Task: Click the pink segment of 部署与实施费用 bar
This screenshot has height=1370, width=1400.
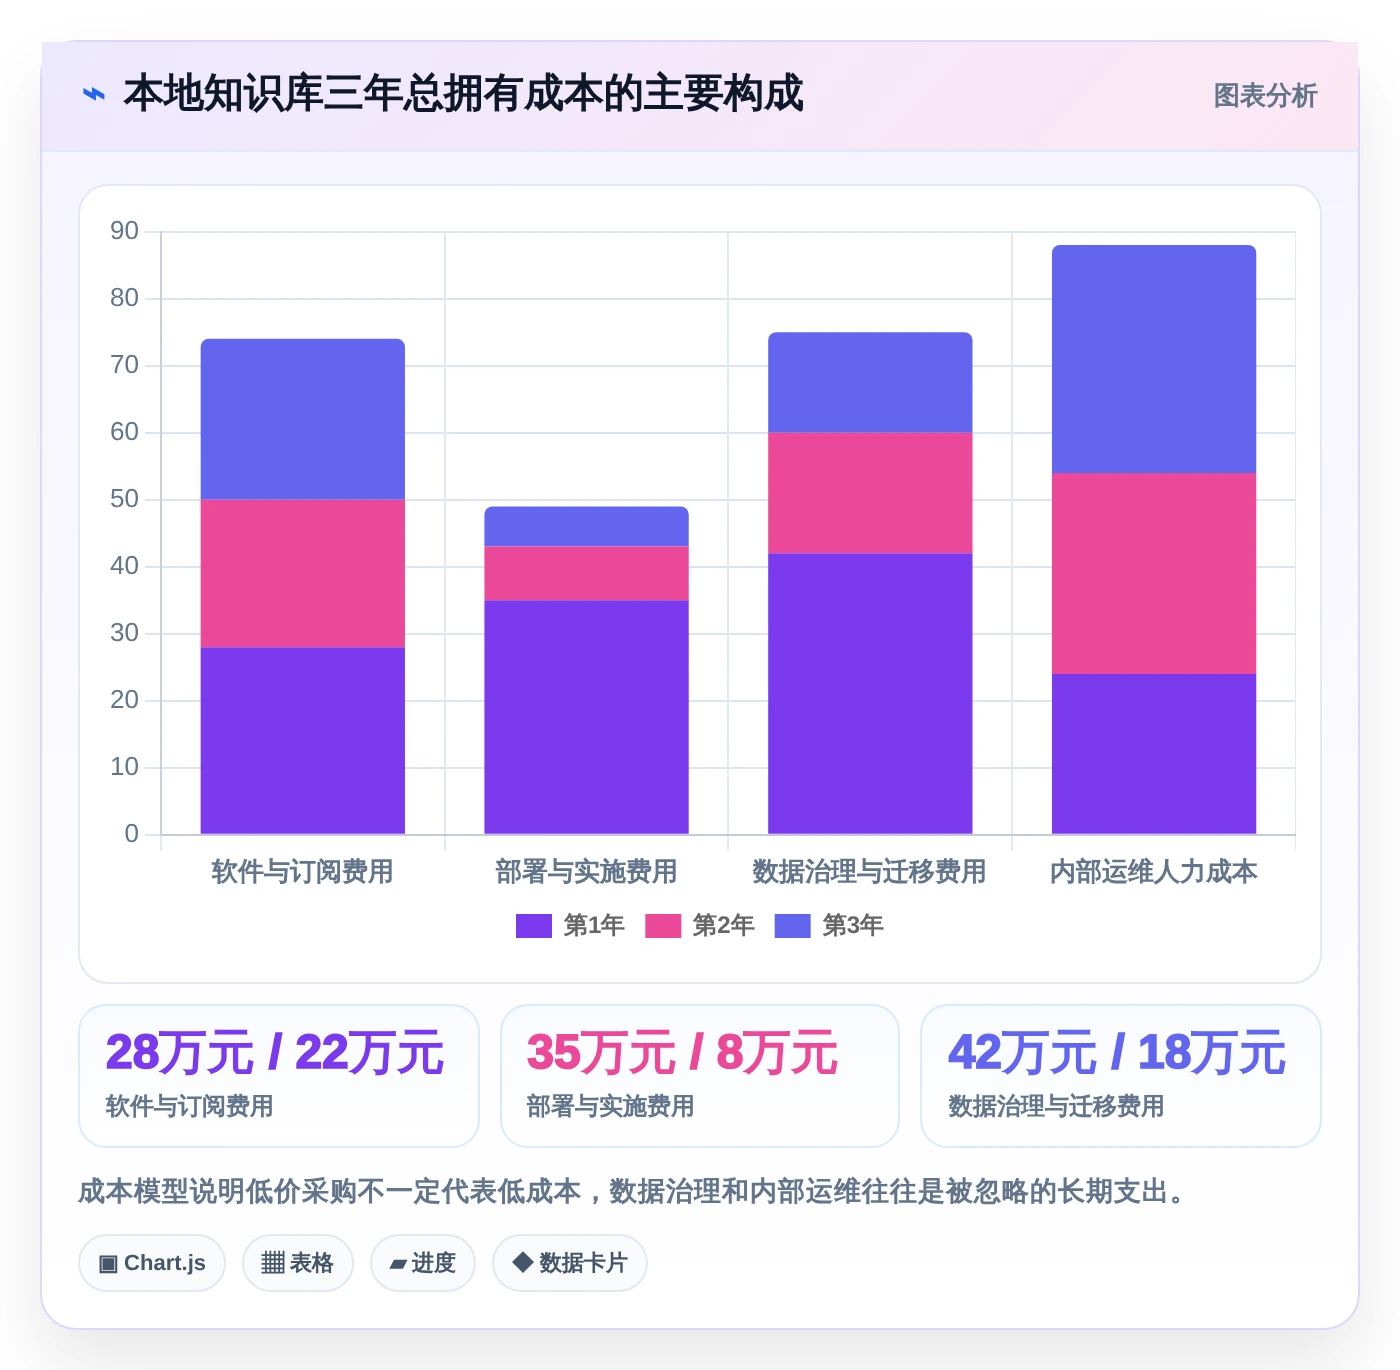Action: (587, 573)
